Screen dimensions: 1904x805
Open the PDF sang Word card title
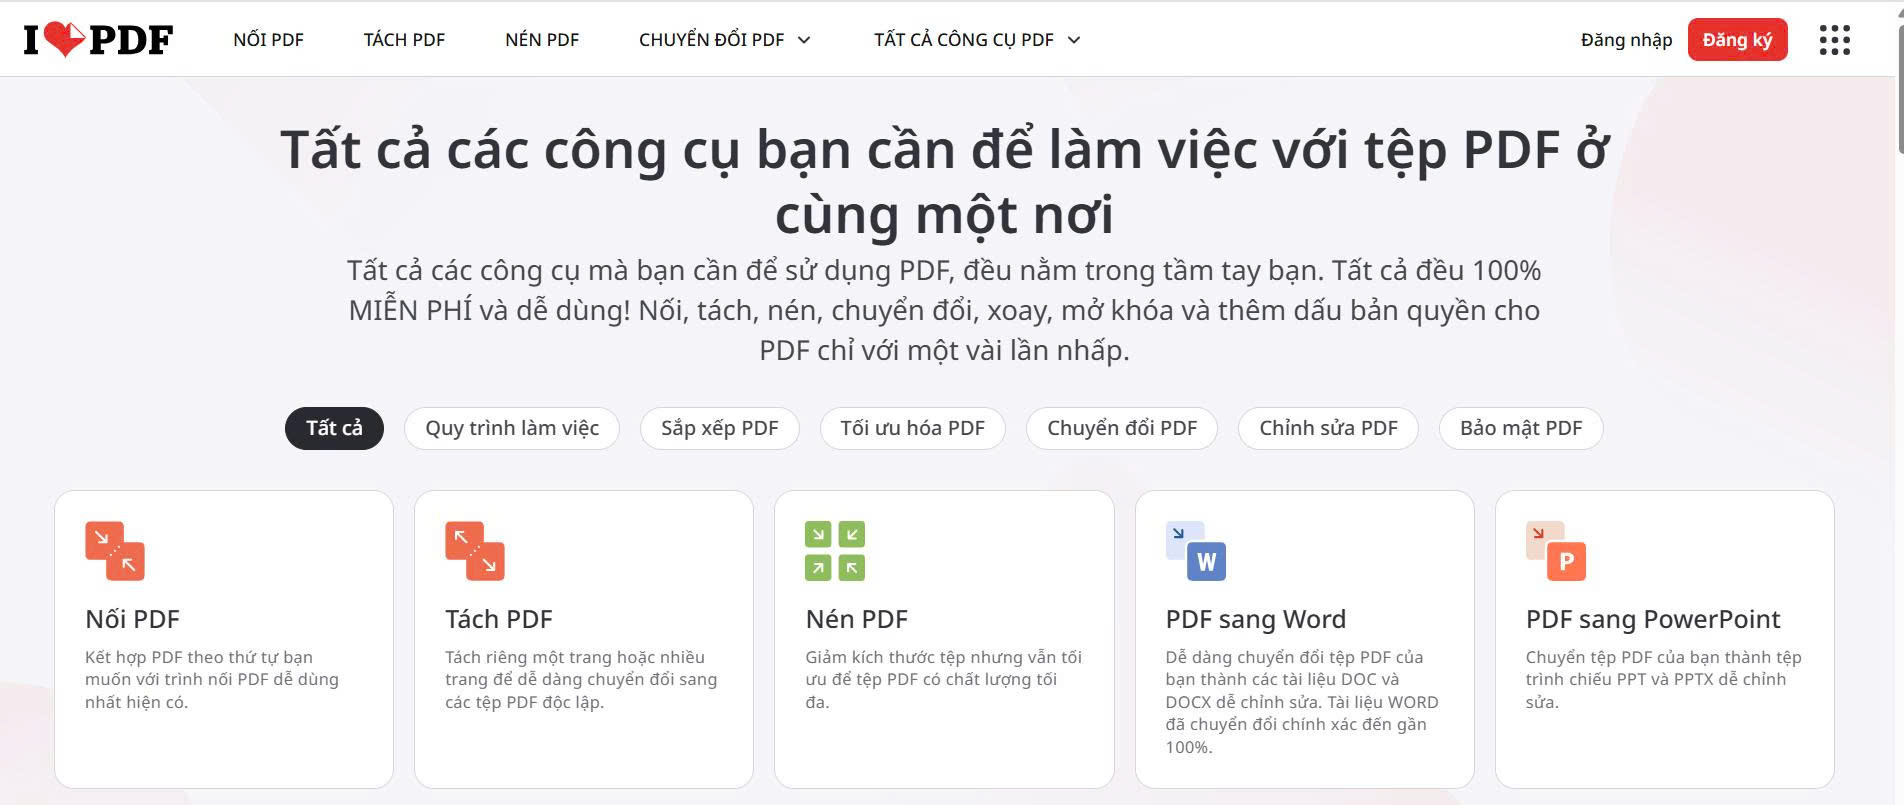point(1256,620)
